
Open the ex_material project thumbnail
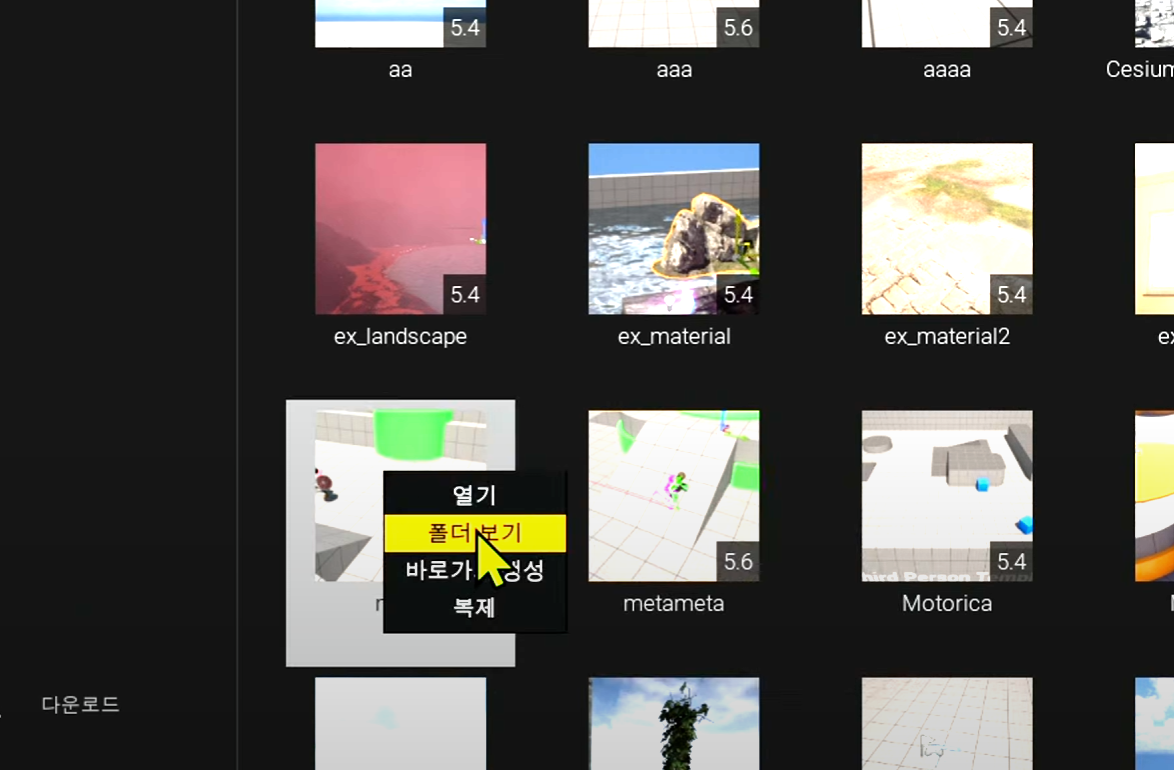coord(674,228)
